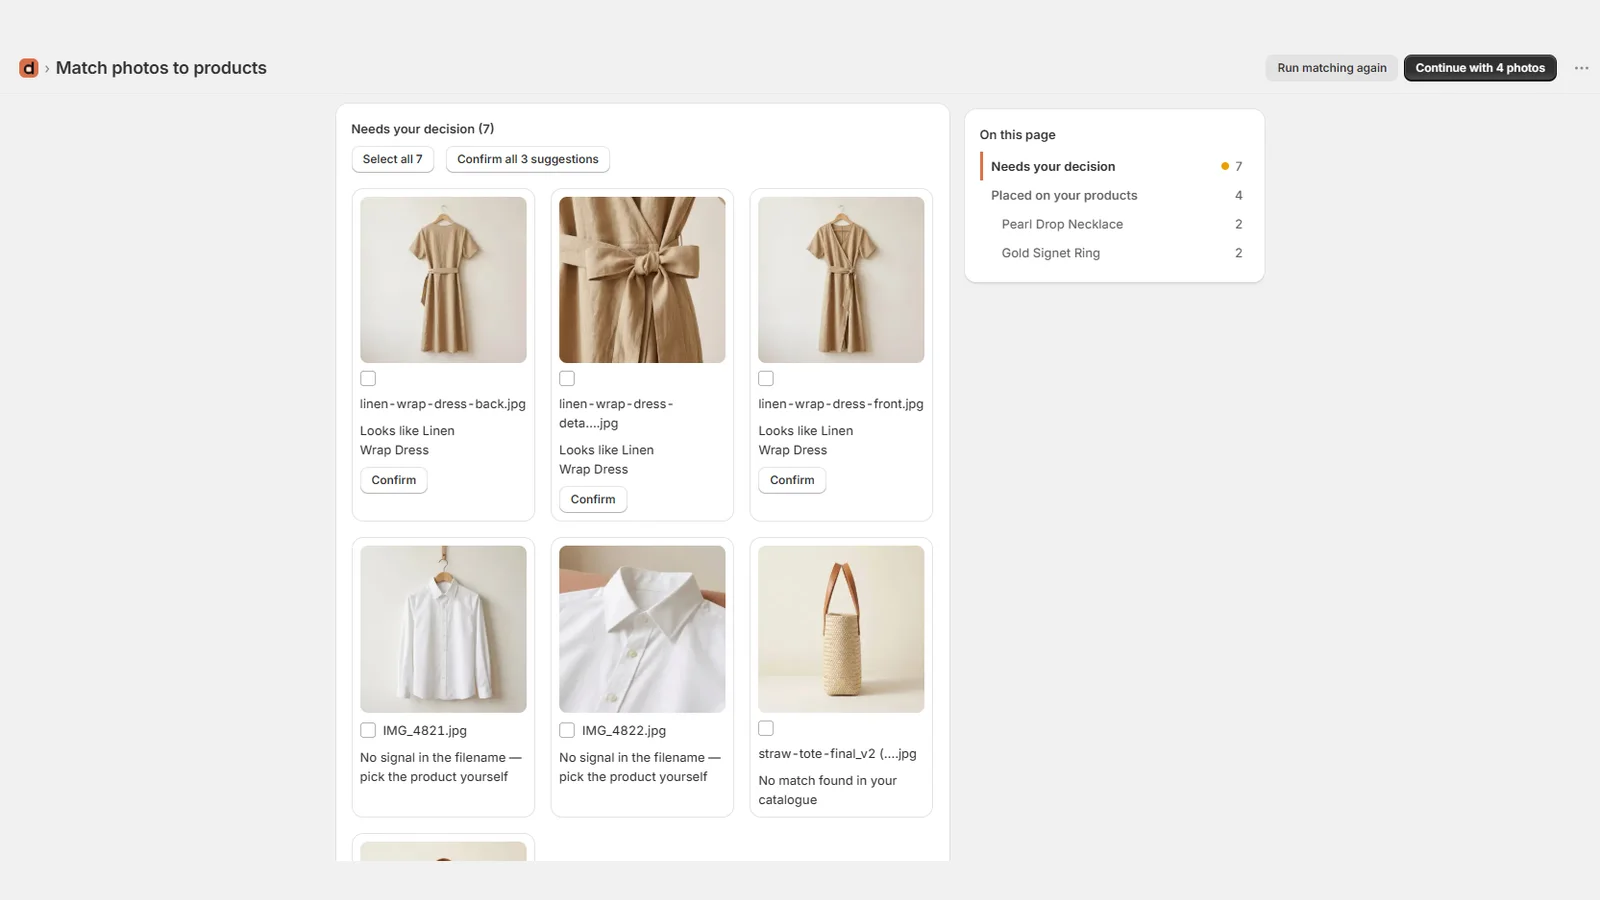The height and width of the screenshot is (900, 1600).
Task: Select the straw-tote-final_v2 photo checkbox
Action: tap(766, 728)
